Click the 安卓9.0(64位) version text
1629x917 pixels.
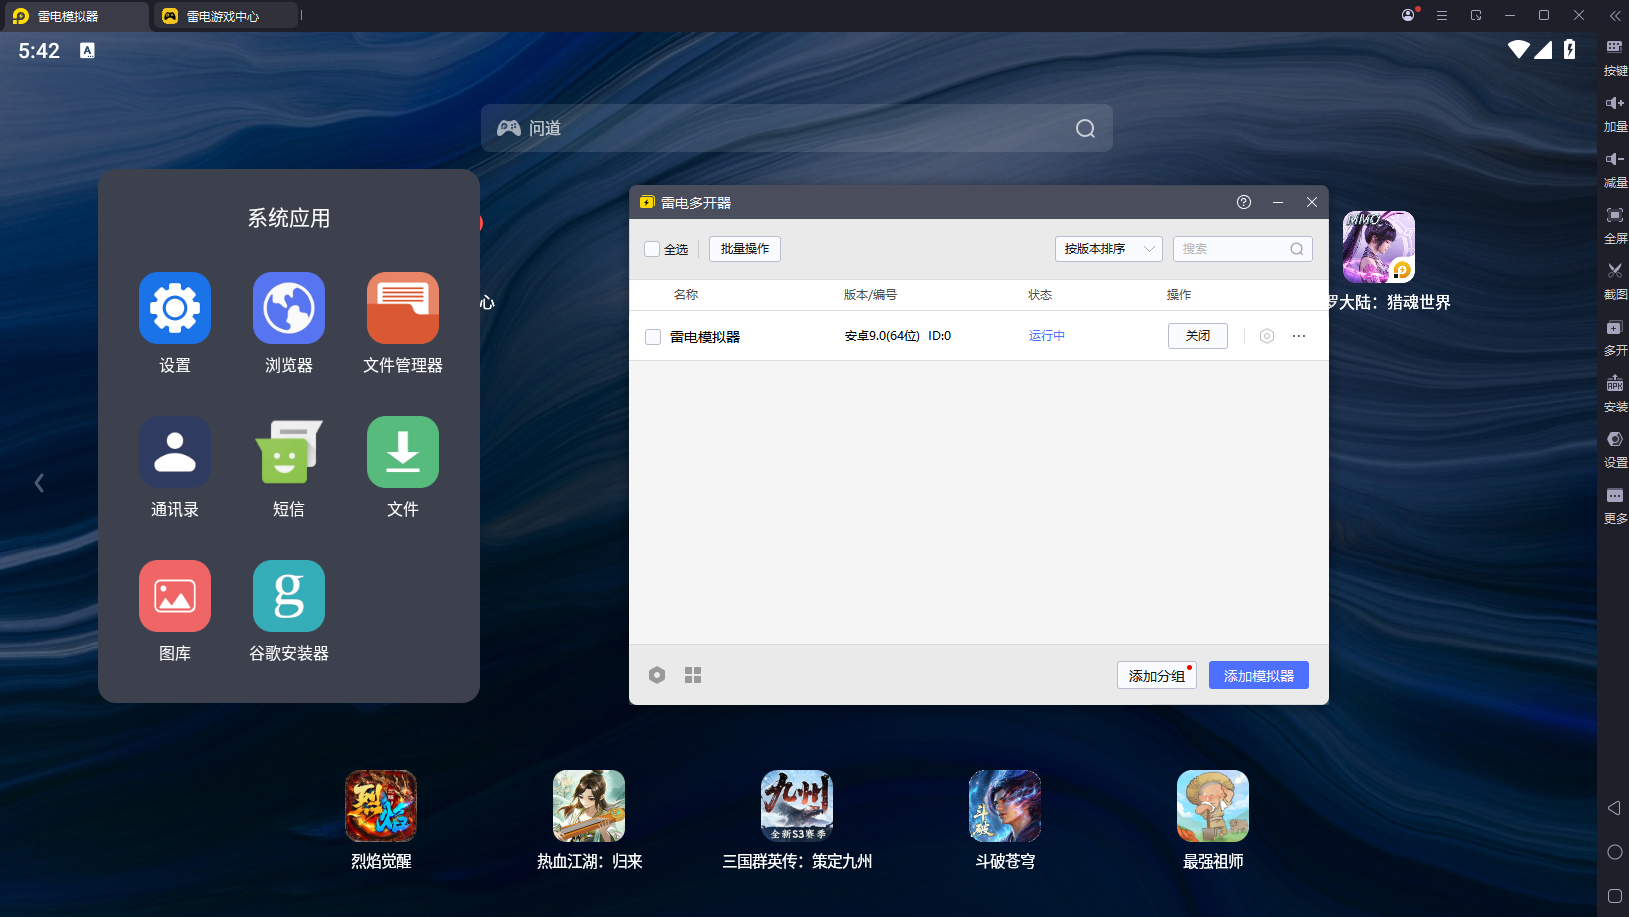882,336
